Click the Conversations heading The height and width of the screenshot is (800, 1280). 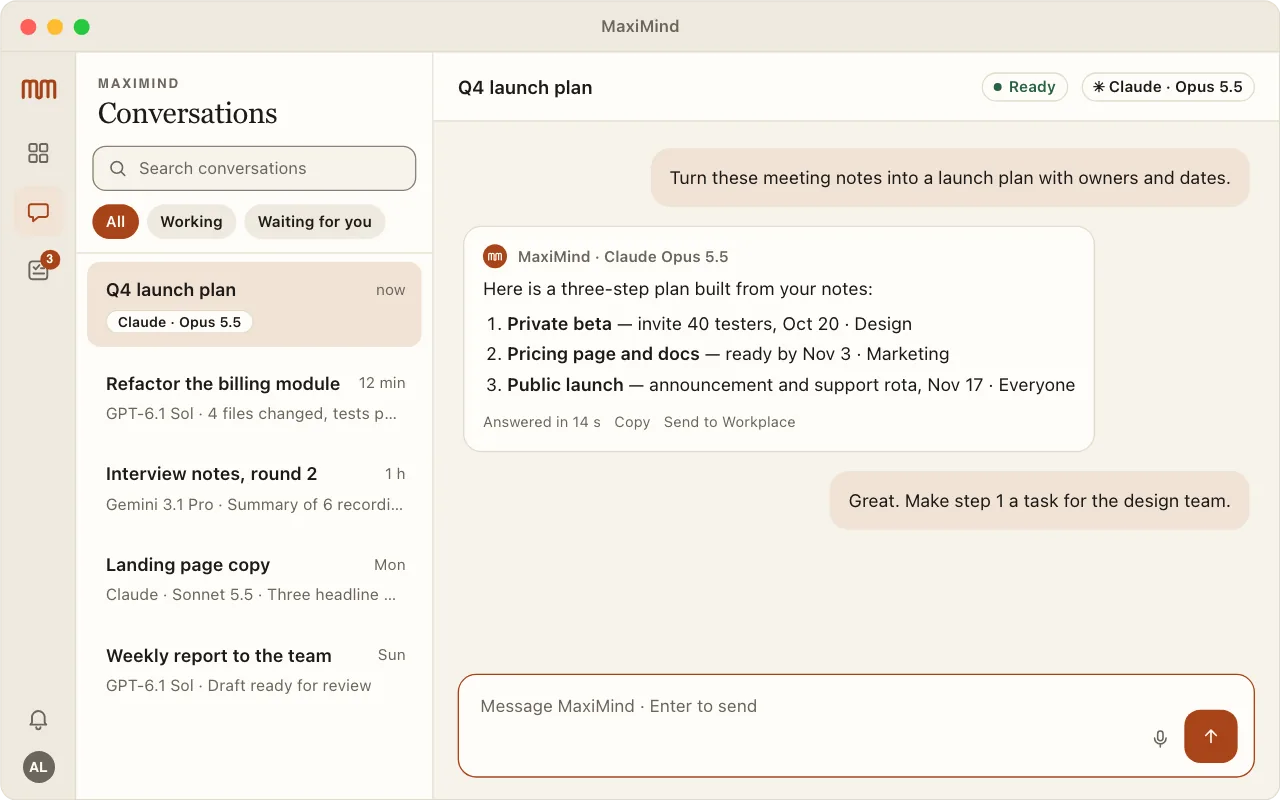pos(188,113)
